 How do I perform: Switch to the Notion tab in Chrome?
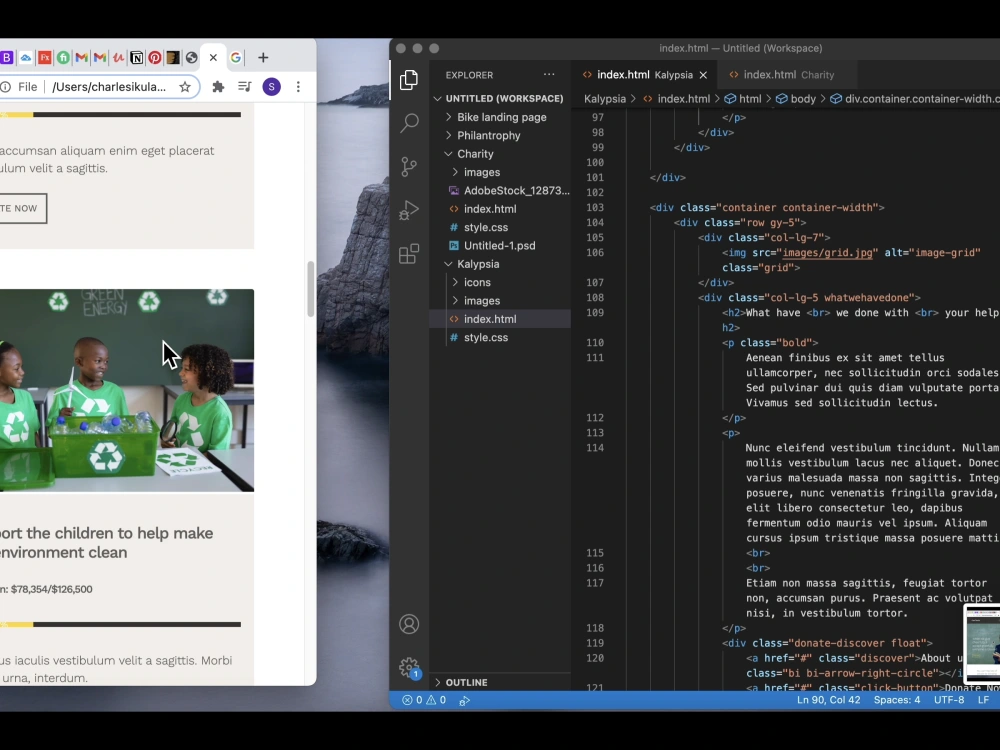pos(136,57)
